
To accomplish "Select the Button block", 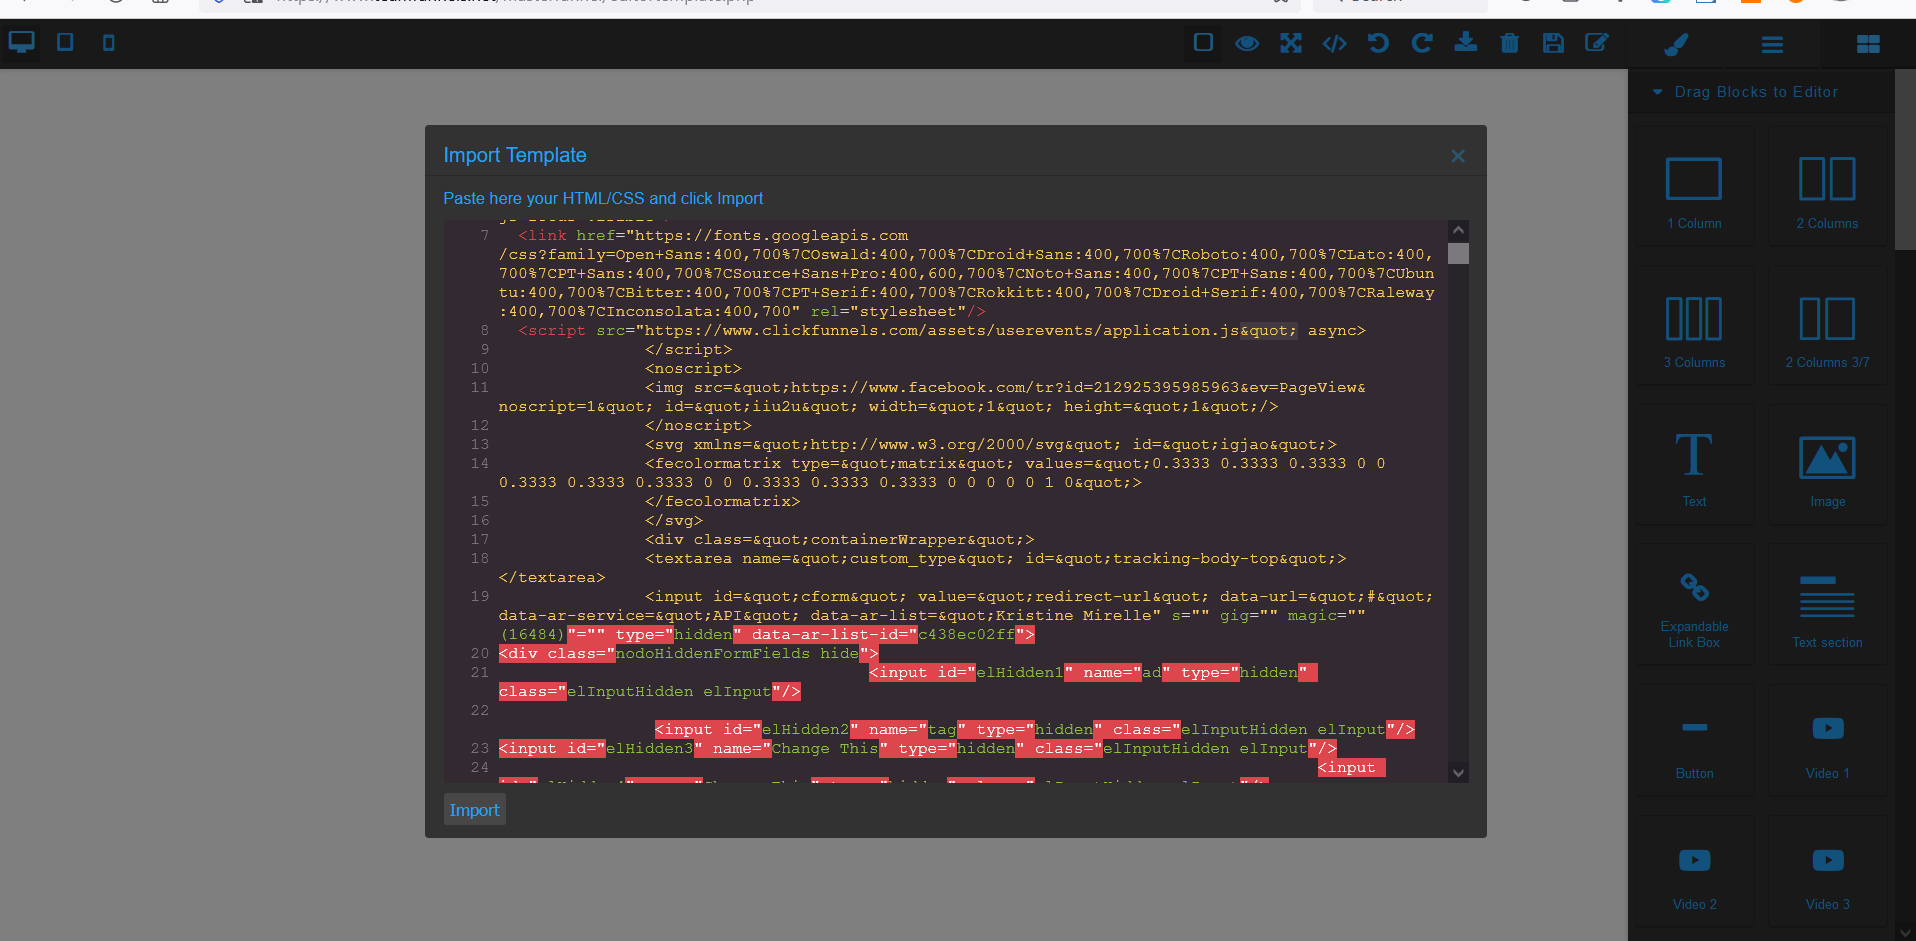I will pyautogui.click(x=1694, y=741).
